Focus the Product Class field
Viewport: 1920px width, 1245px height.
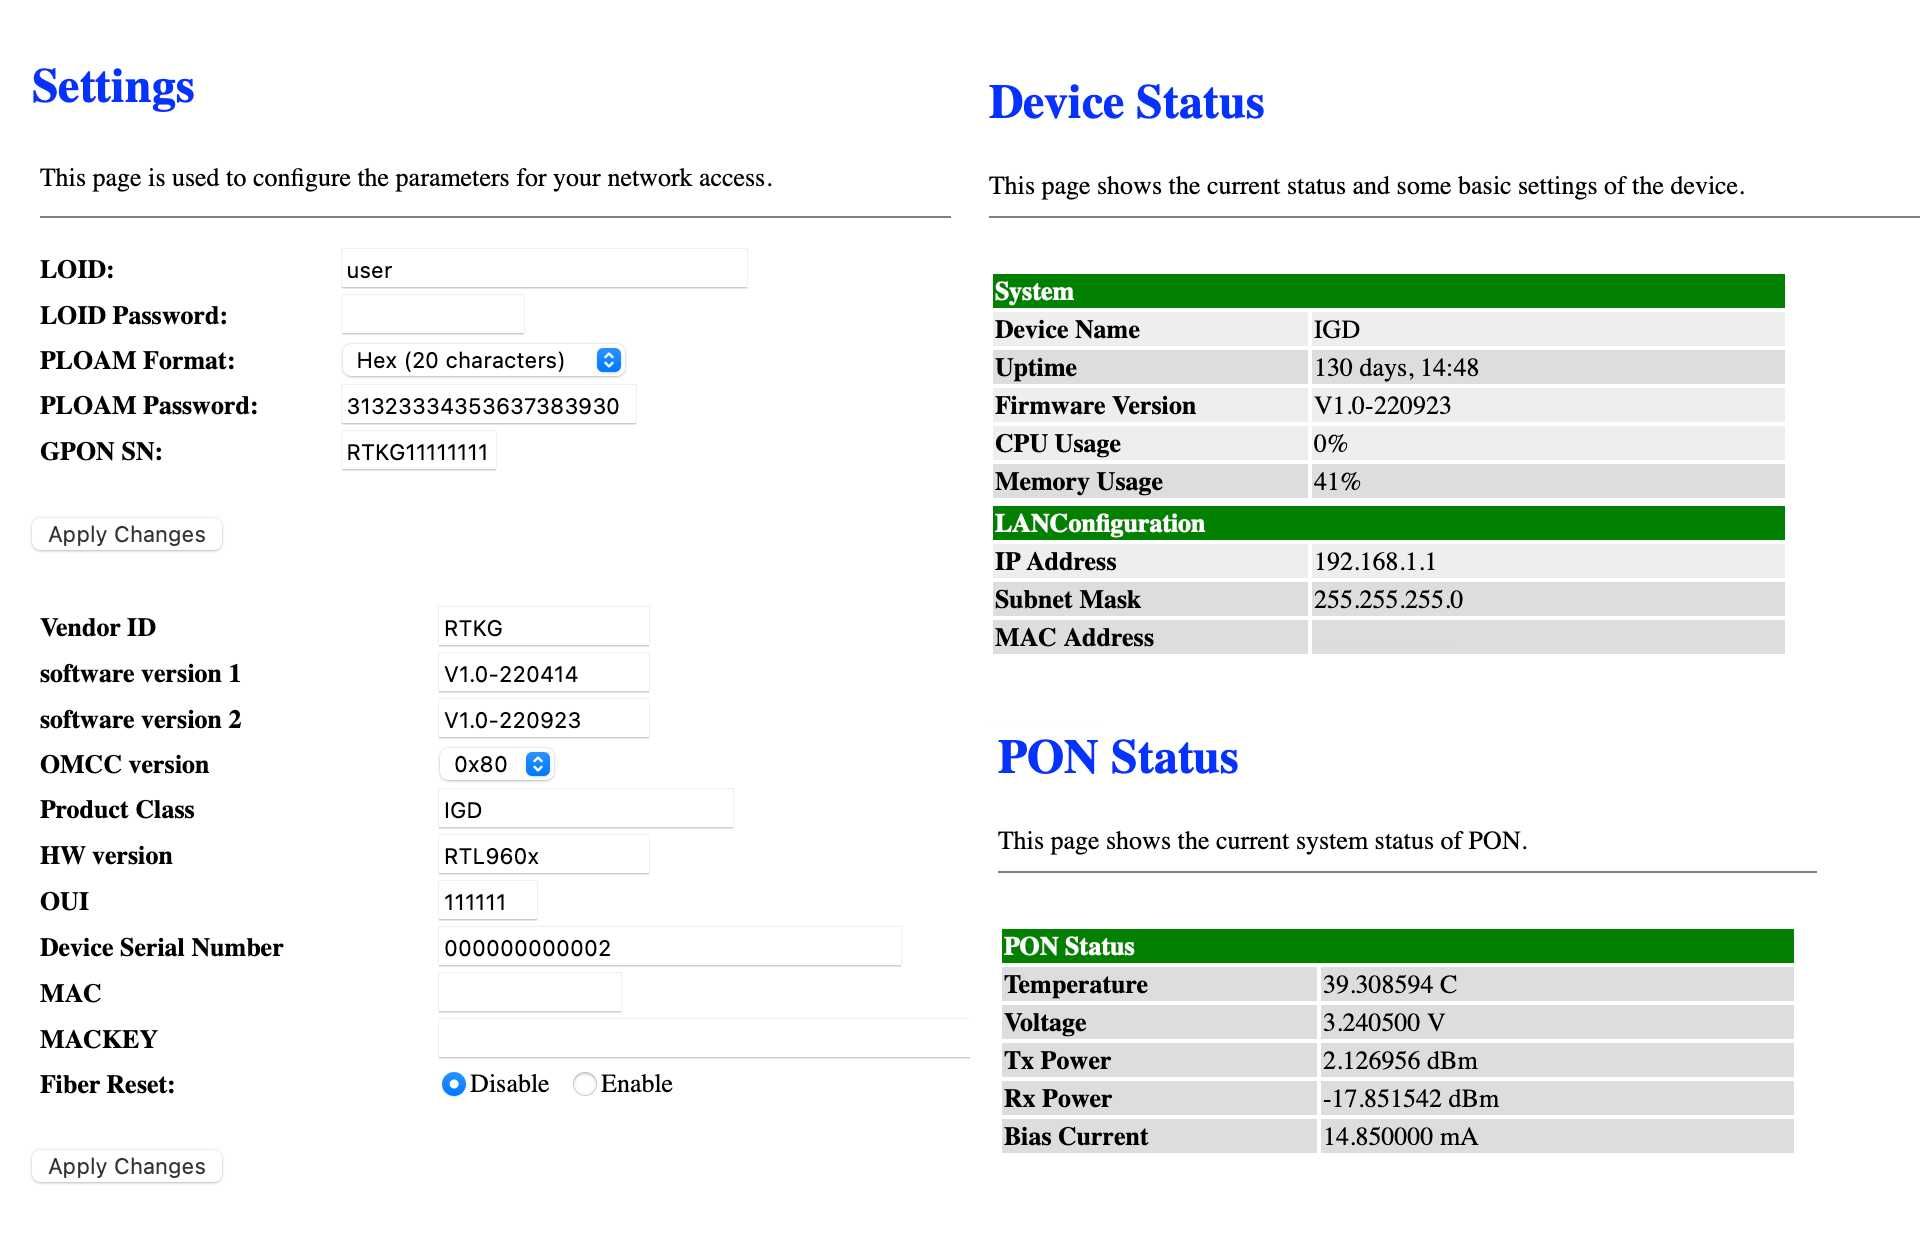[586, 809]
